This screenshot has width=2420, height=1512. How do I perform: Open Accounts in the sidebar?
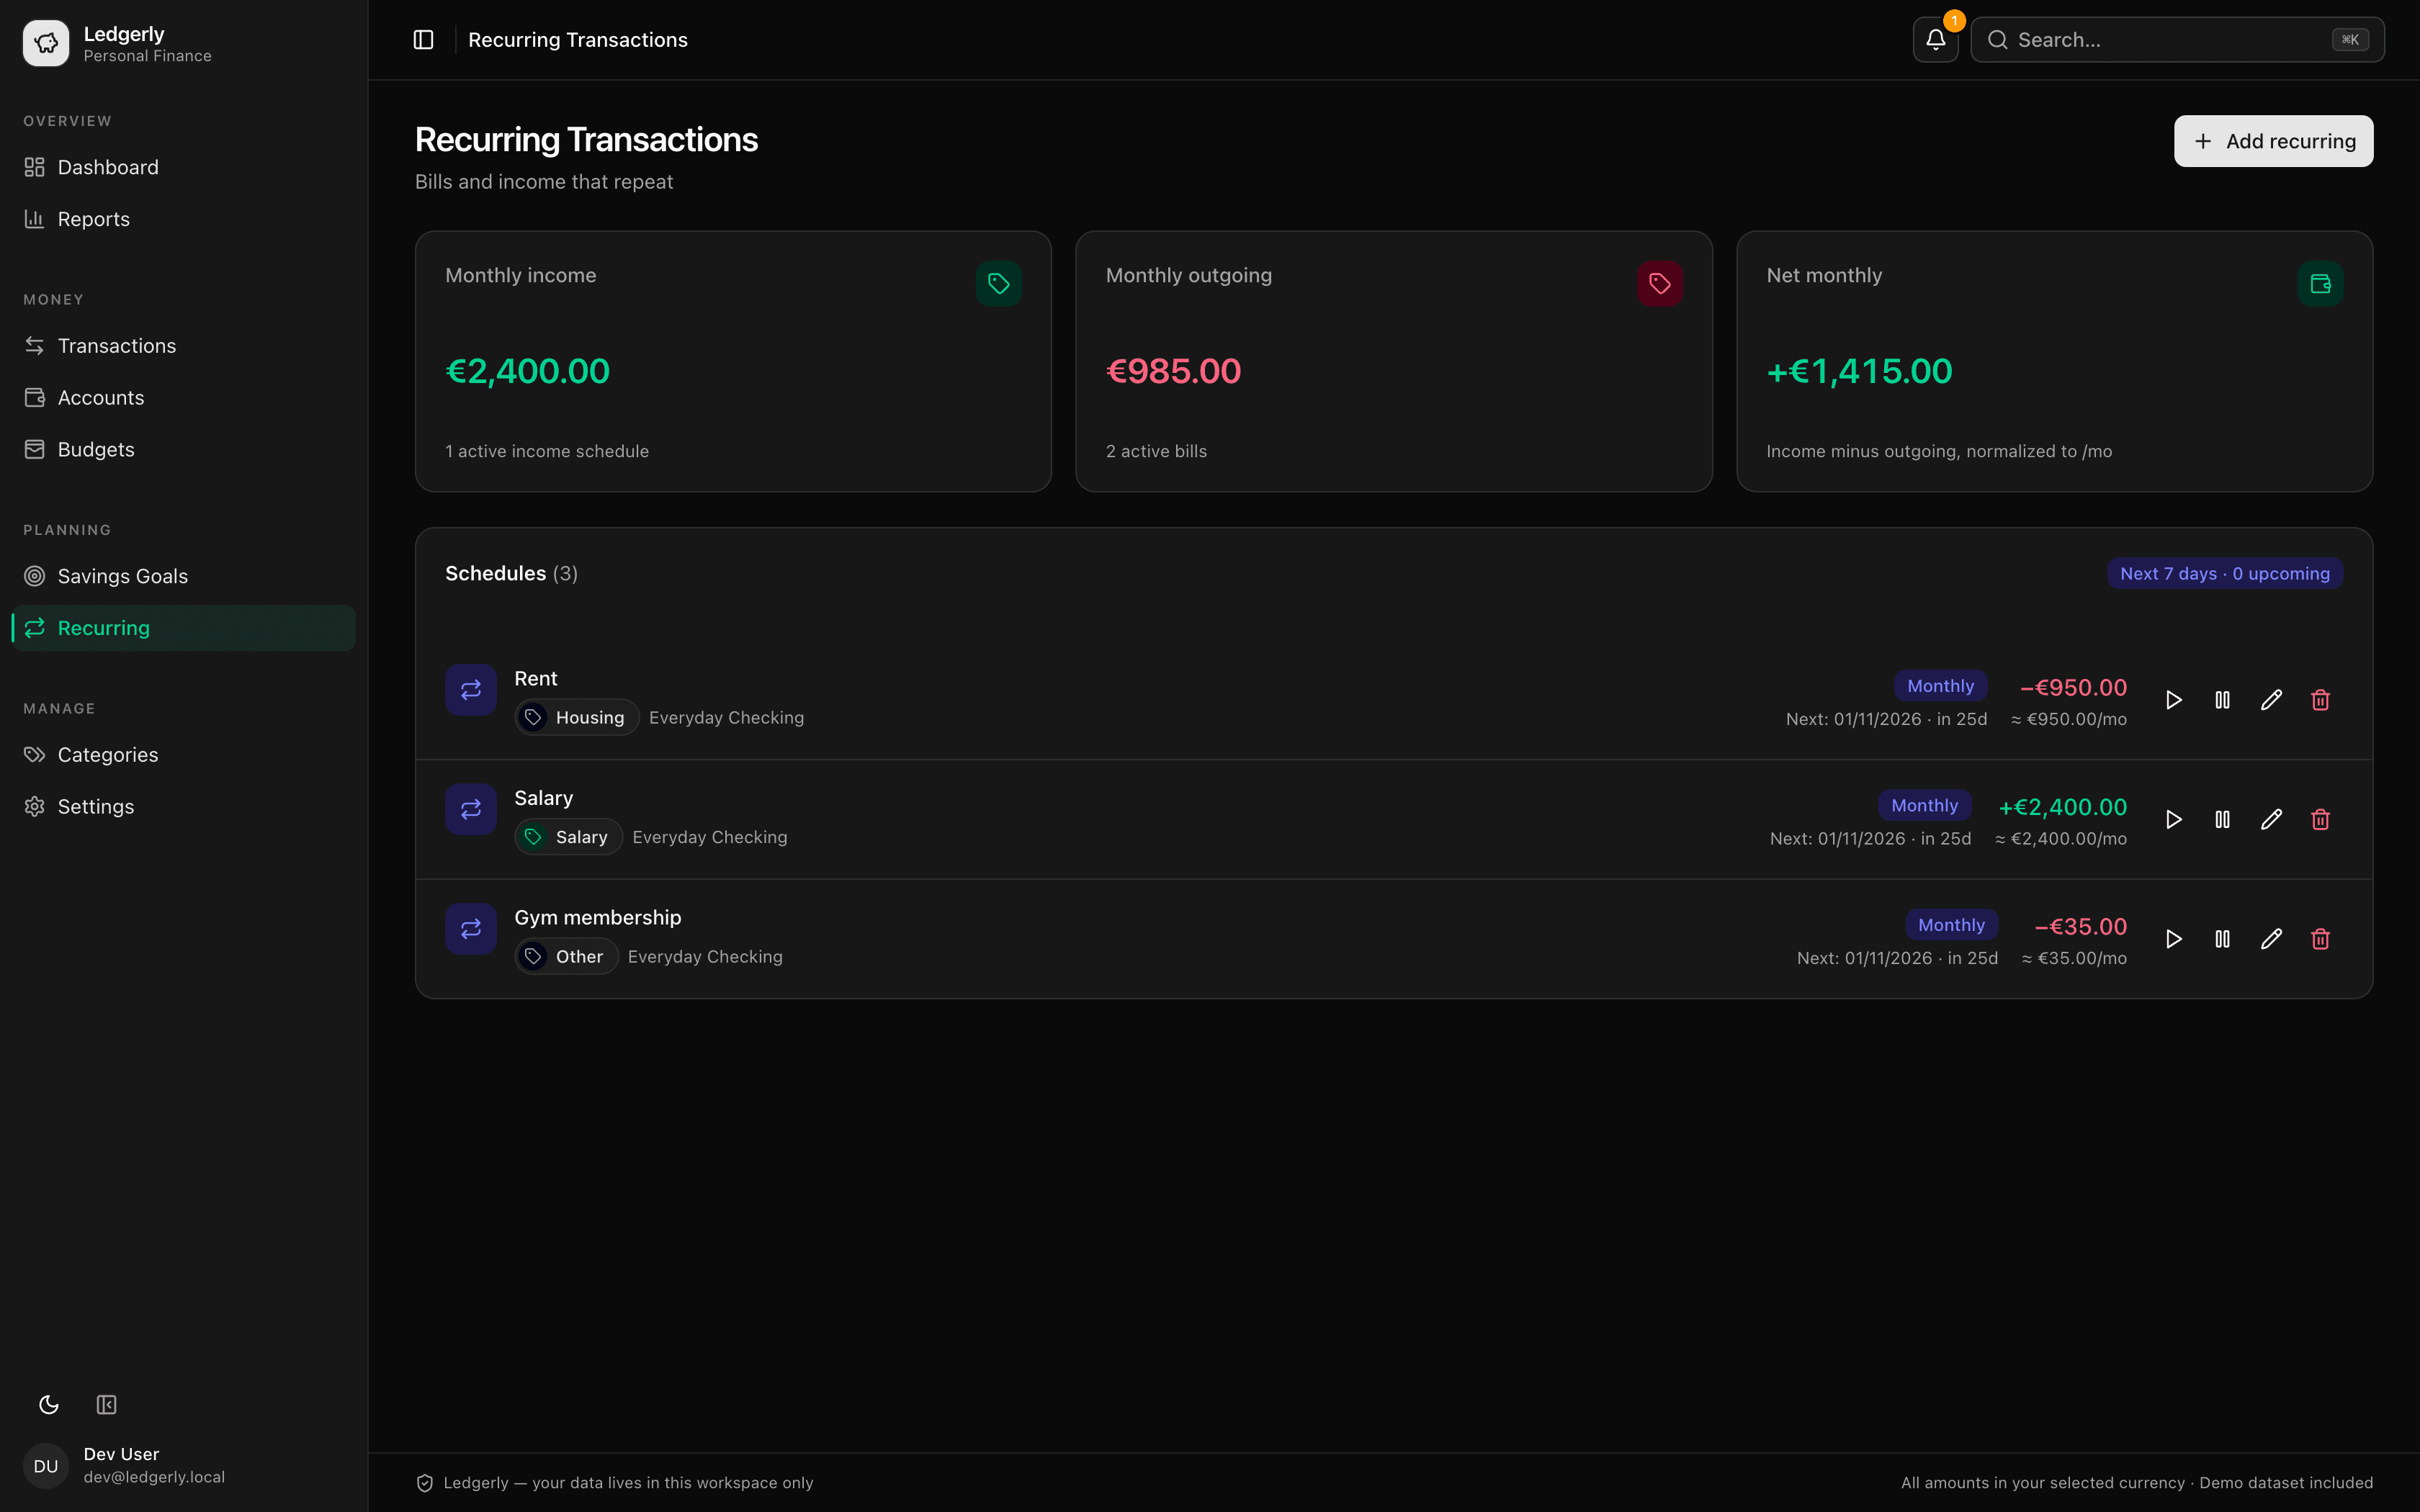pos(184,398)
